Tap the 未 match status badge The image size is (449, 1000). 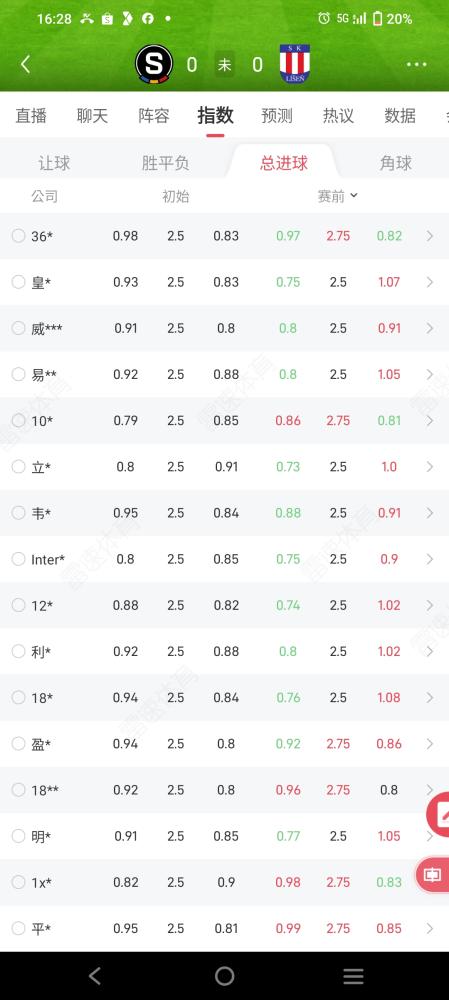pyautogui.click(x=224, y=64)
